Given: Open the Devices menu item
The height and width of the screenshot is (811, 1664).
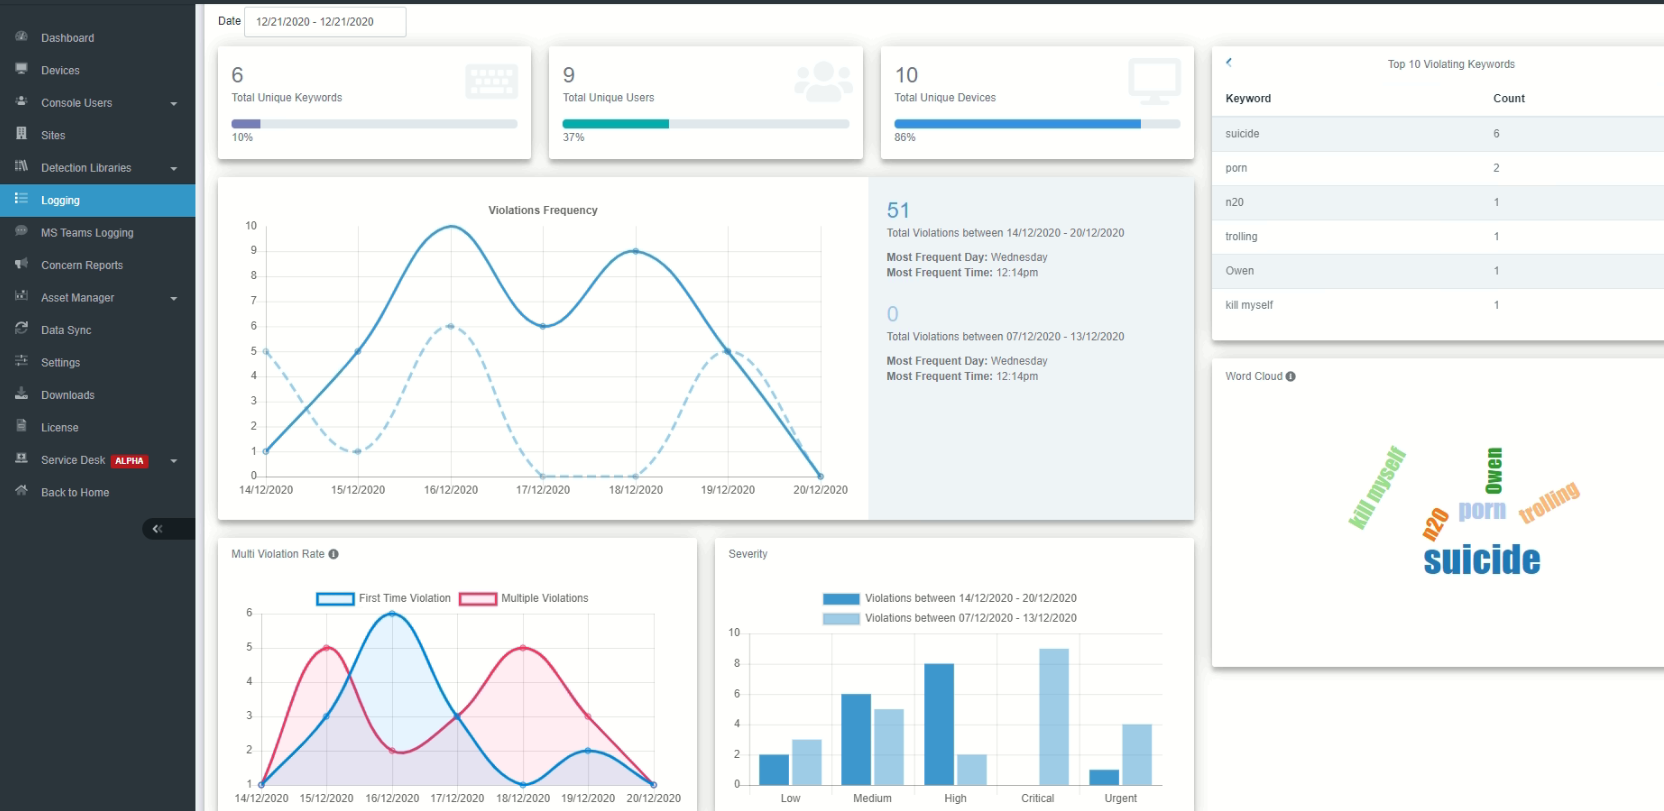Looking at the screenshot, I should pos(97,70).
